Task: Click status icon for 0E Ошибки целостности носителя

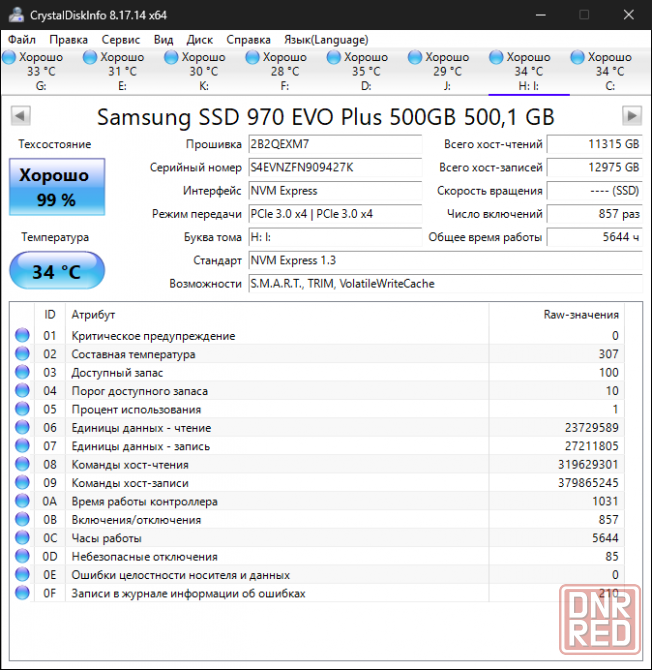Action: (22, 574)
